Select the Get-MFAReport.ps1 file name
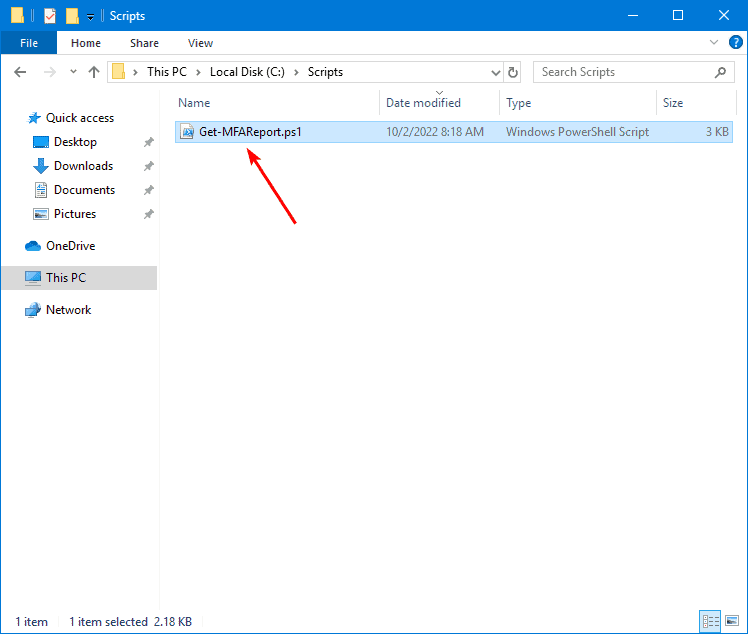 (x=250, y=132)
